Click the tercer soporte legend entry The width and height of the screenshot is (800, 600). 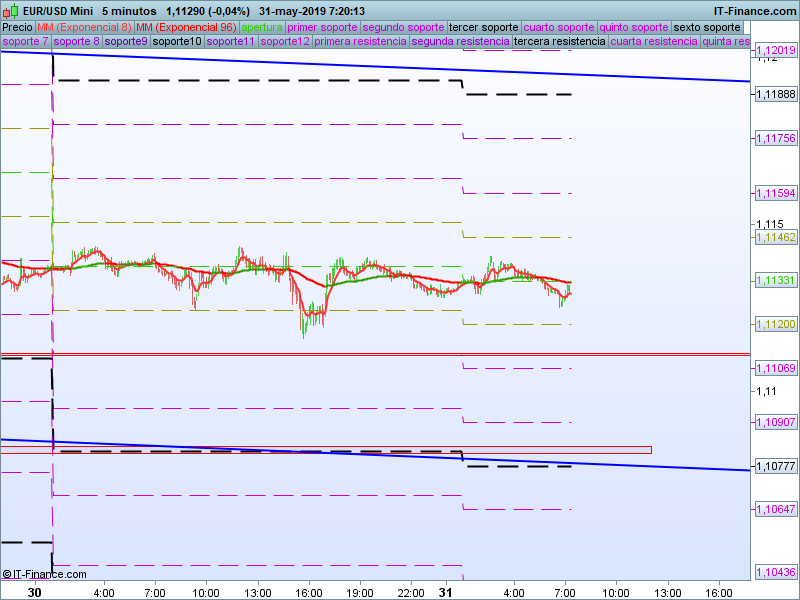pyautogui.click(x=484, y=27)
